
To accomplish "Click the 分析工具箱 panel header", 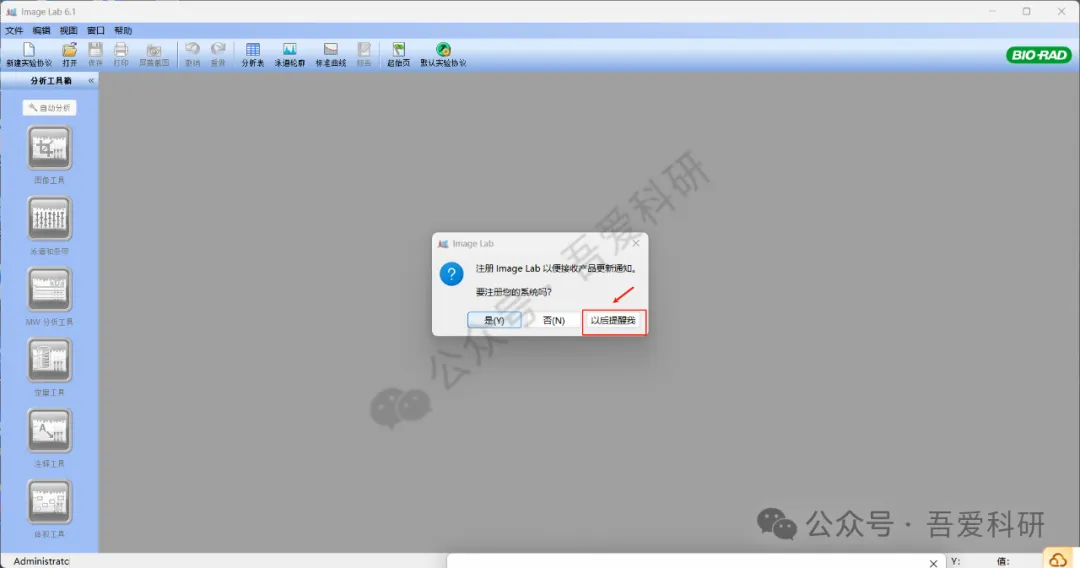I will point(51,81).
